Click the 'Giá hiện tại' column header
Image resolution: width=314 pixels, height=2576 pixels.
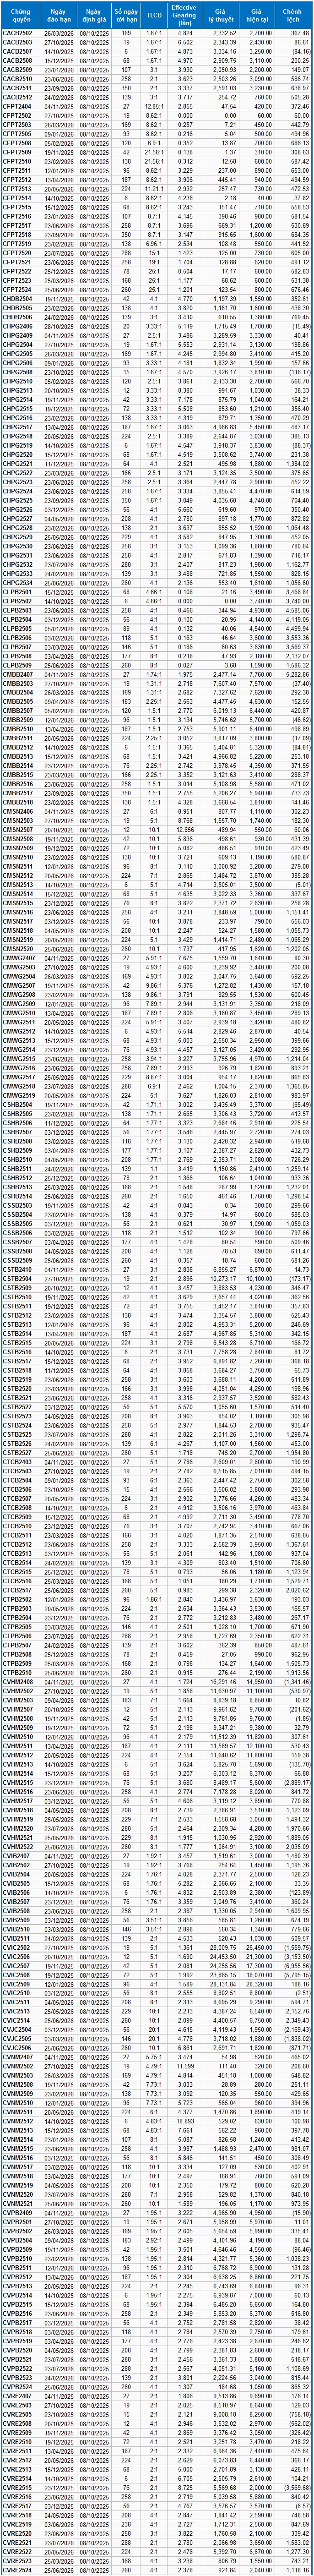pos(256,15)
